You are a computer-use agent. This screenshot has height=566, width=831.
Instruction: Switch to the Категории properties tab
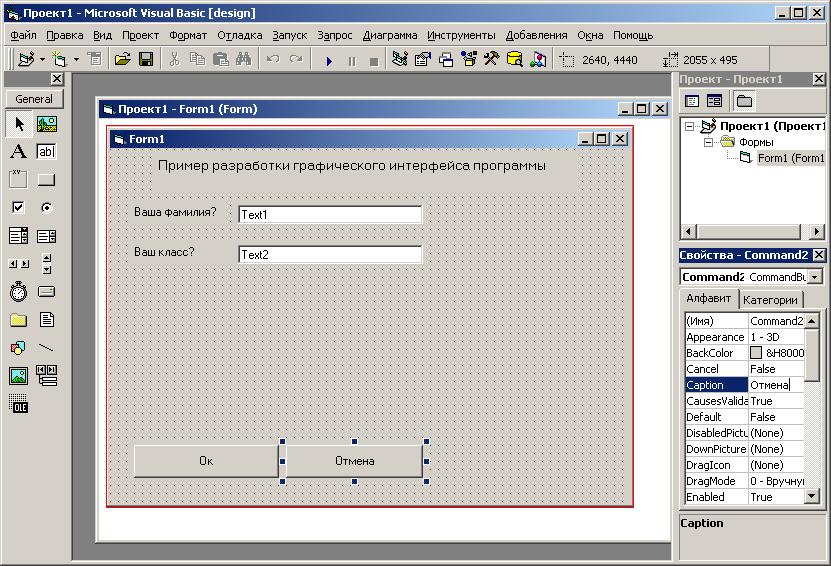click(770, 300)
